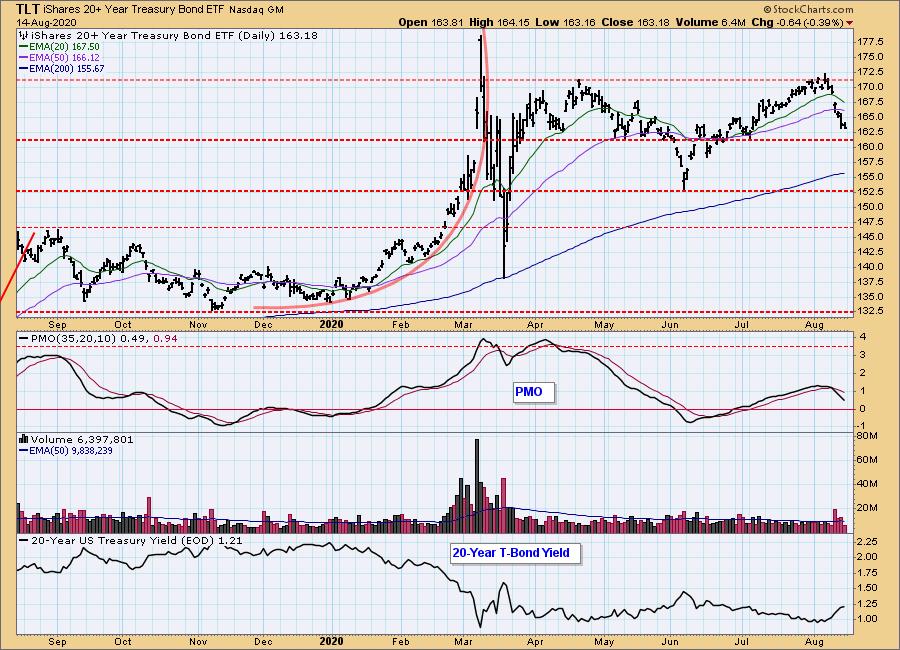
Task: Click the 167.5 price axis label
Action: (x=870, y=102)
